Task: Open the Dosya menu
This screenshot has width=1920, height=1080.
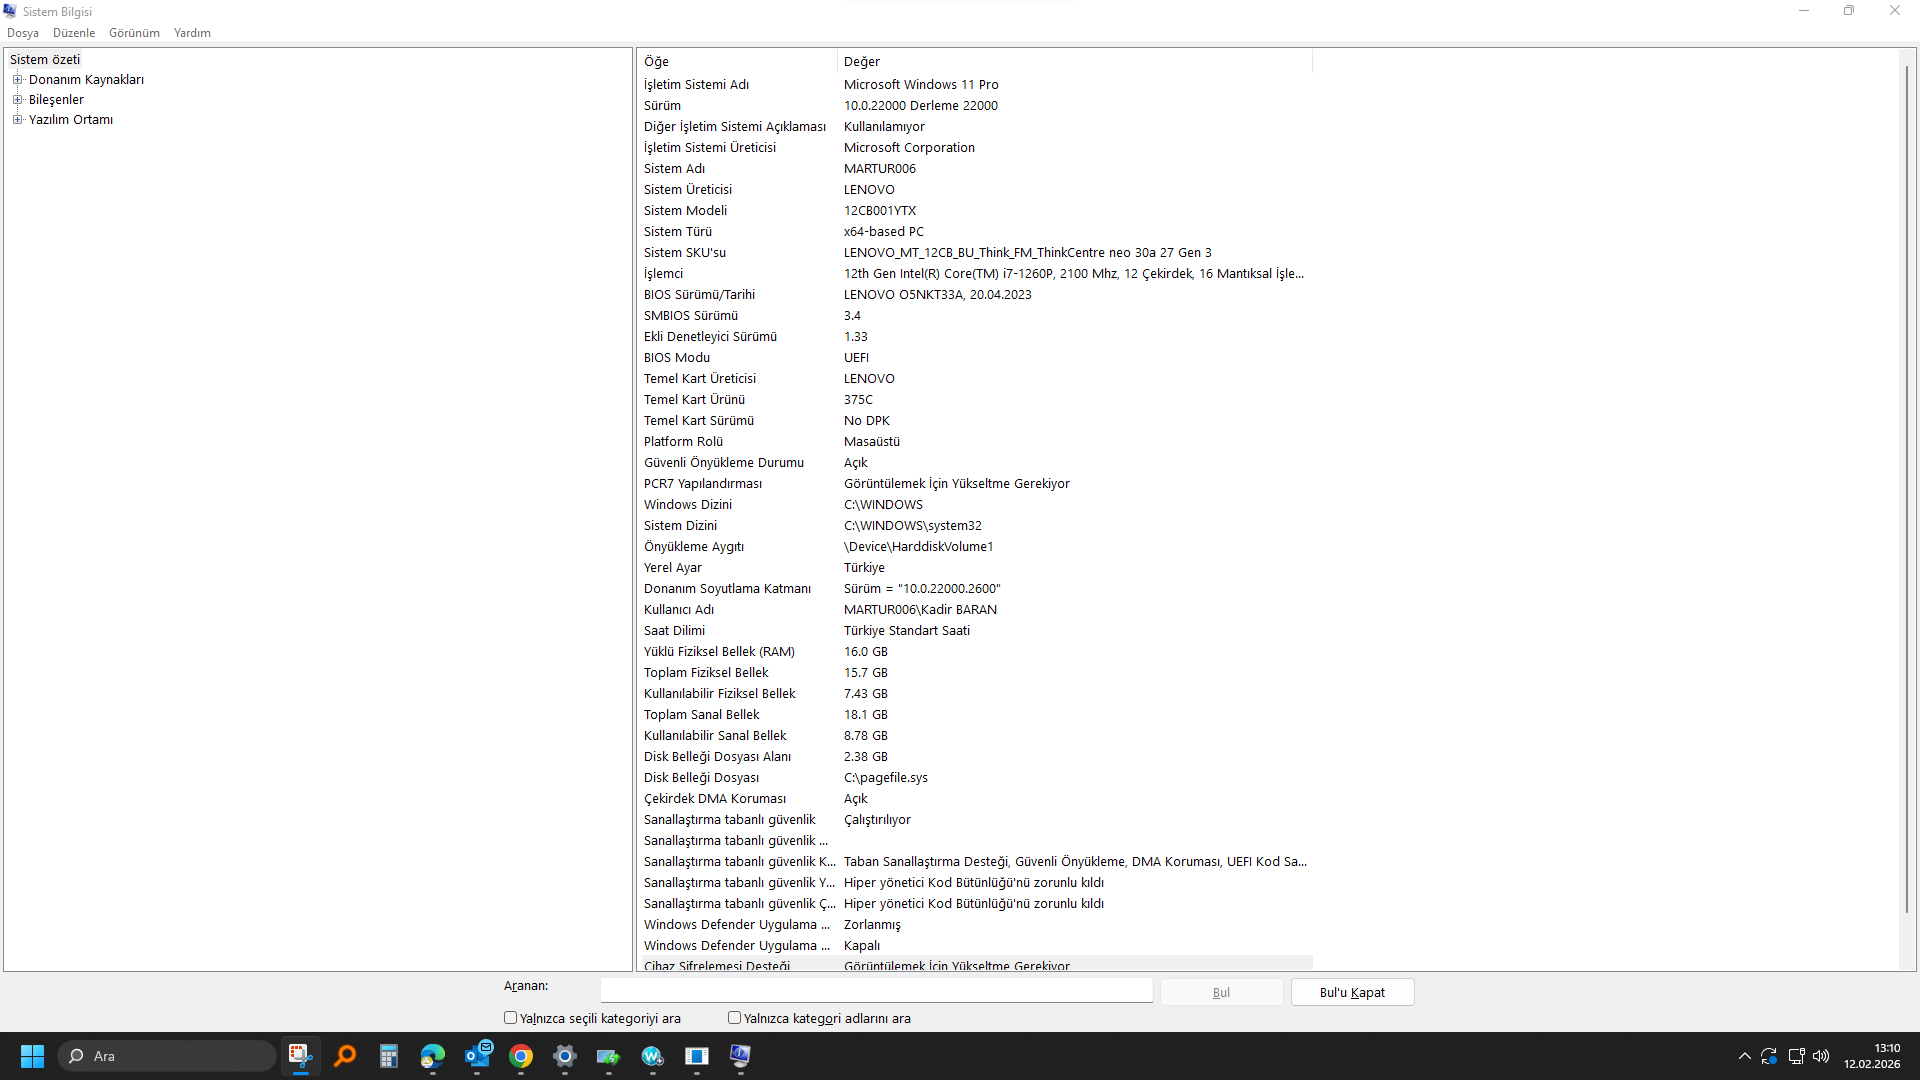Action: click(23, 33)
